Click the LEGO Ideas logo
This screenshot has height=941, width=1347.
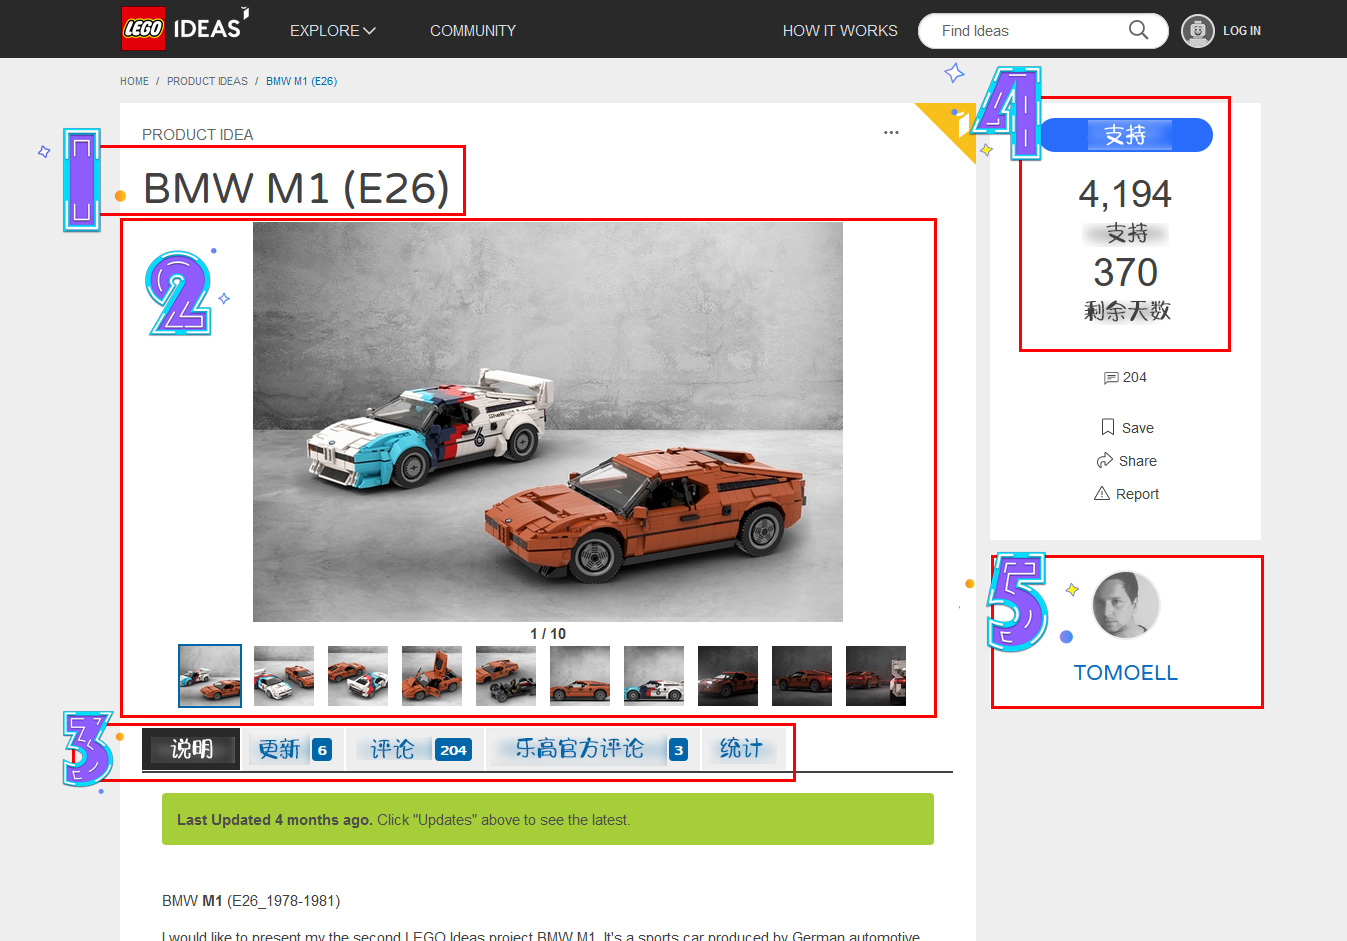(x=184, y=28)
